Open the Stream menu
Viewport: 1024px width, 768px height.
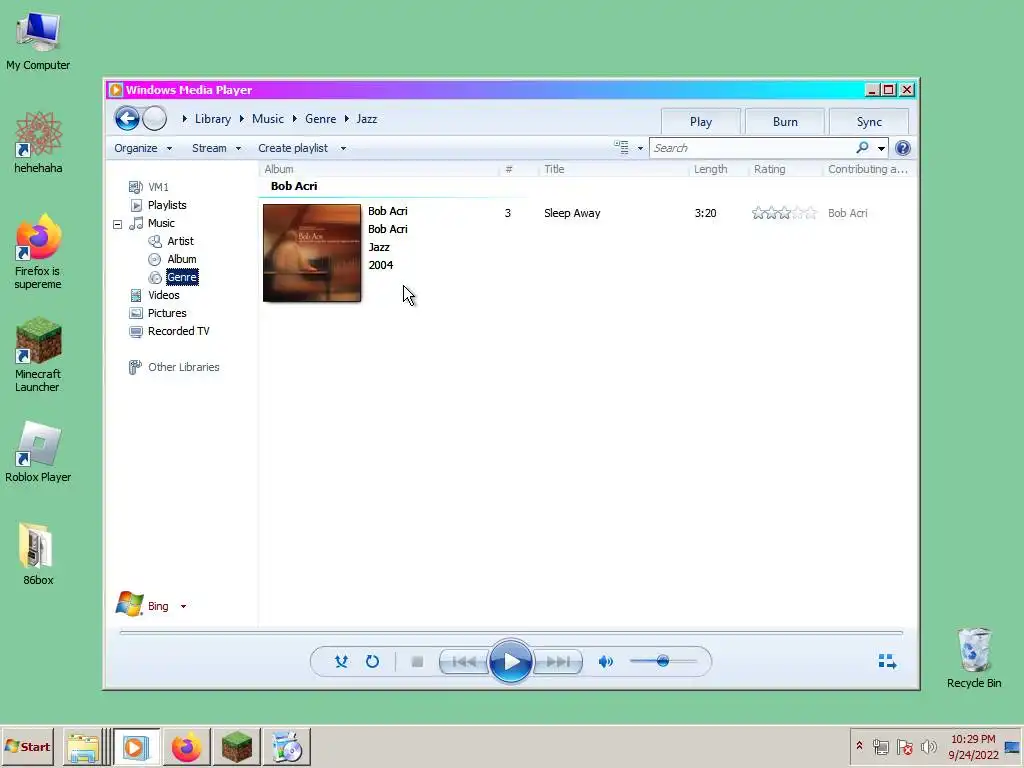[x=216, y=148]
